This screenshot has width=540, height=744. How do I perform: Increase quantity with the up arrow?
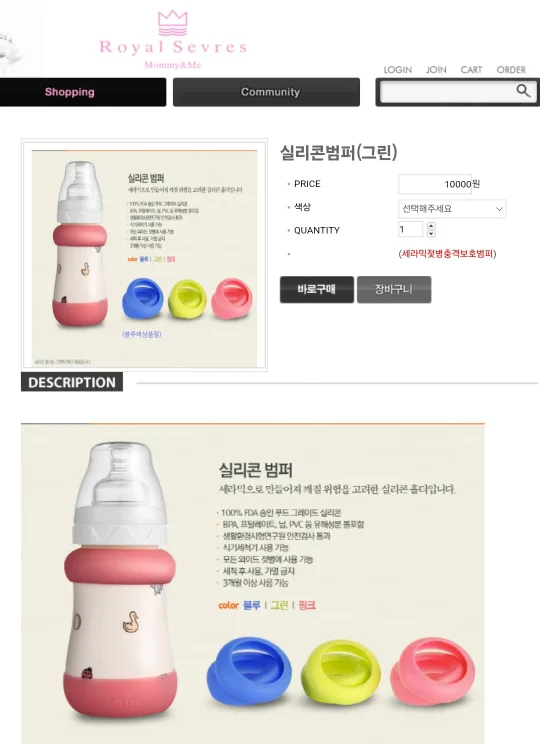(431, 226)
